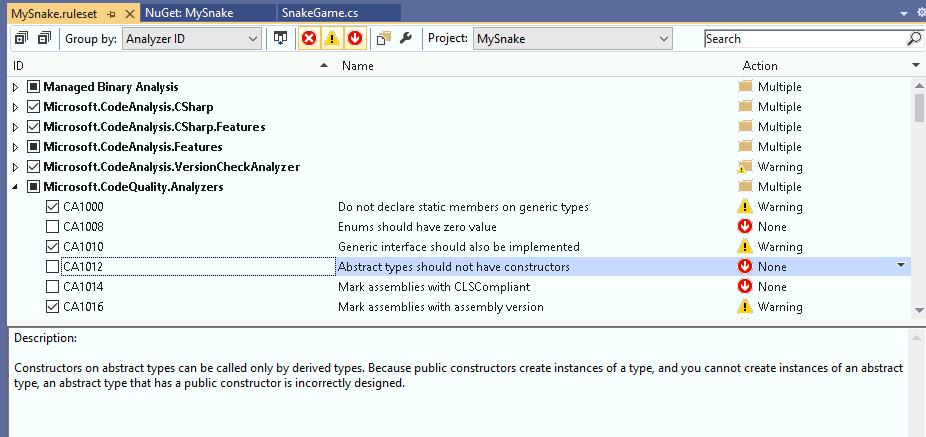This screenshot has height=437, width=926.
Task: Expand the Managed Binary Analysis group
Action: (x=15, y=87)
